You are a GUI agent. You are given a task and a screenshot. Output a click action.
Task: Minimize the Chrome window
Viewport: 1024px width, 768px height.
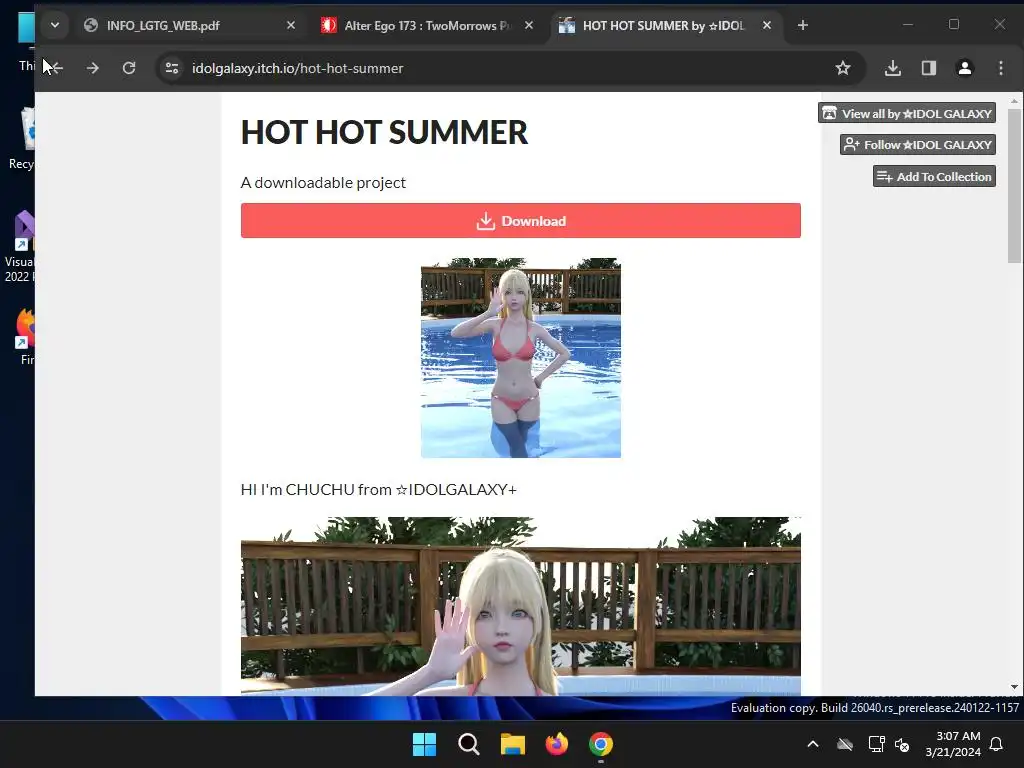(x=908, y=25)
